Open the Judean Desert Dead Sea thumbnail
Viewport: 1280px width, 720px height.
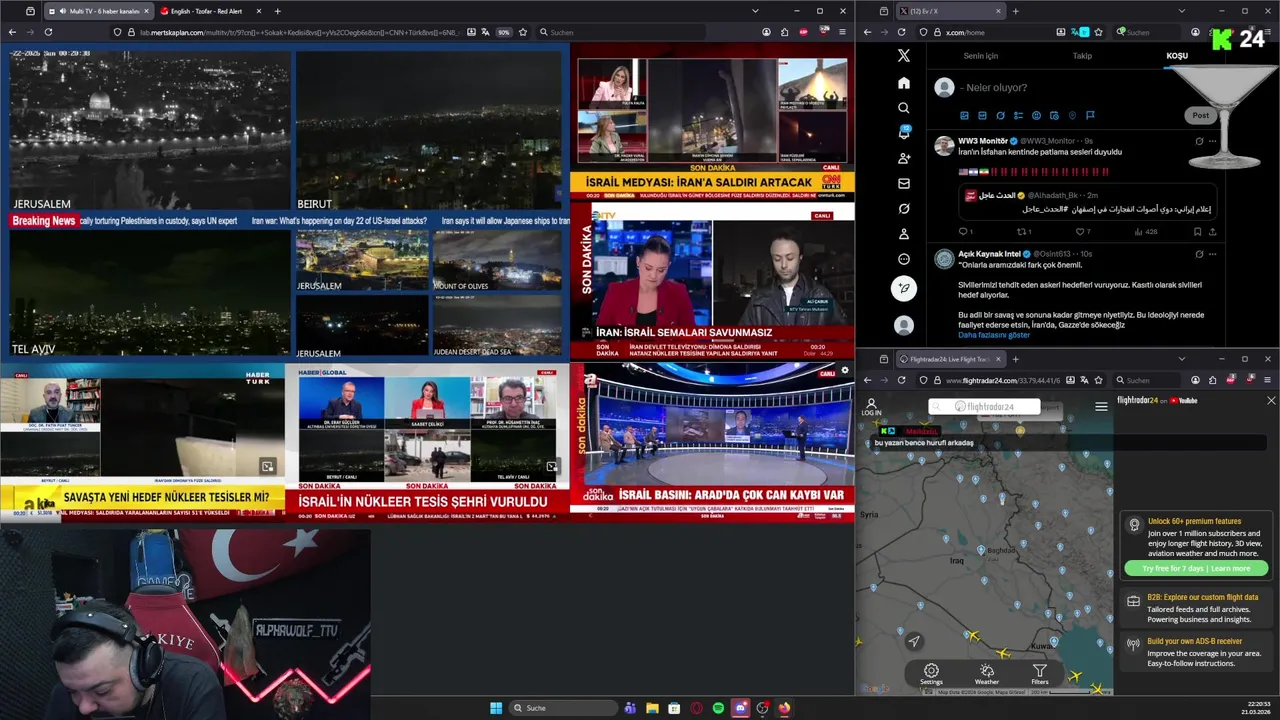tap(497, 325)
